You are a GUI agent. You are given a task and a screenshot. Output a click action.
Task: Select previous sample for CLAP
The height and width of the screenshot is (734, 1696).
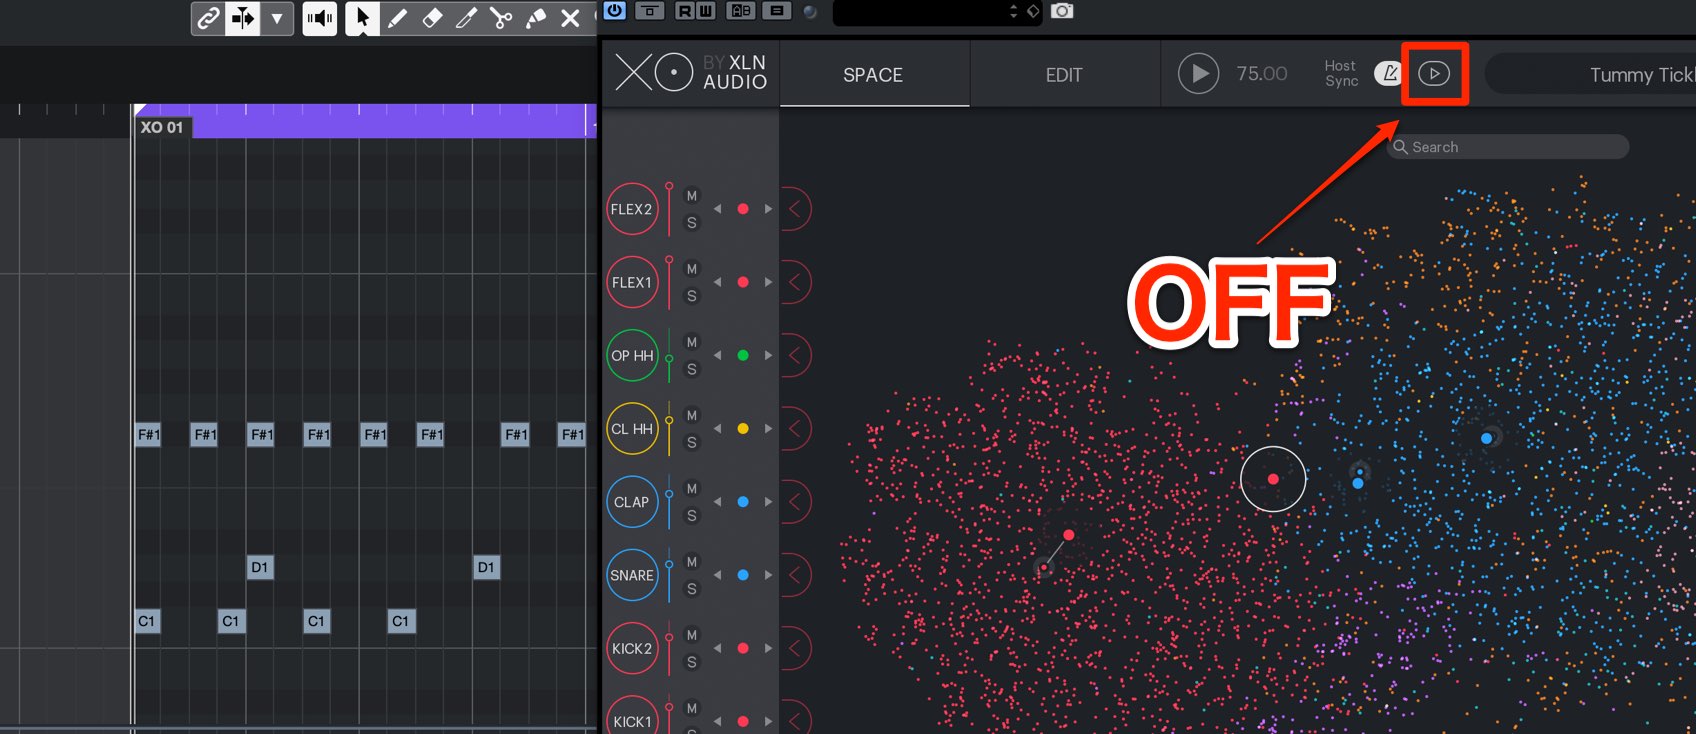pos(717,502)
